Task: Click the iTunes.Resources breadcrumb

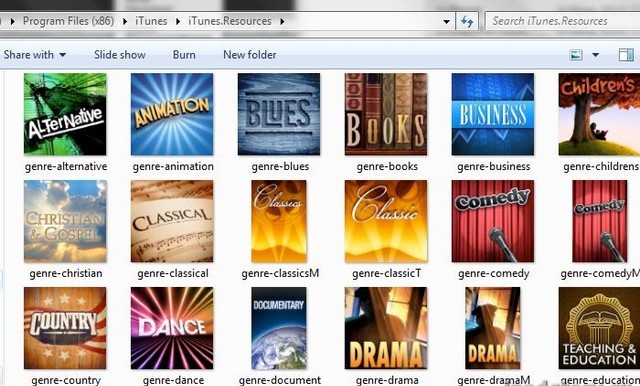Action: 230,21
